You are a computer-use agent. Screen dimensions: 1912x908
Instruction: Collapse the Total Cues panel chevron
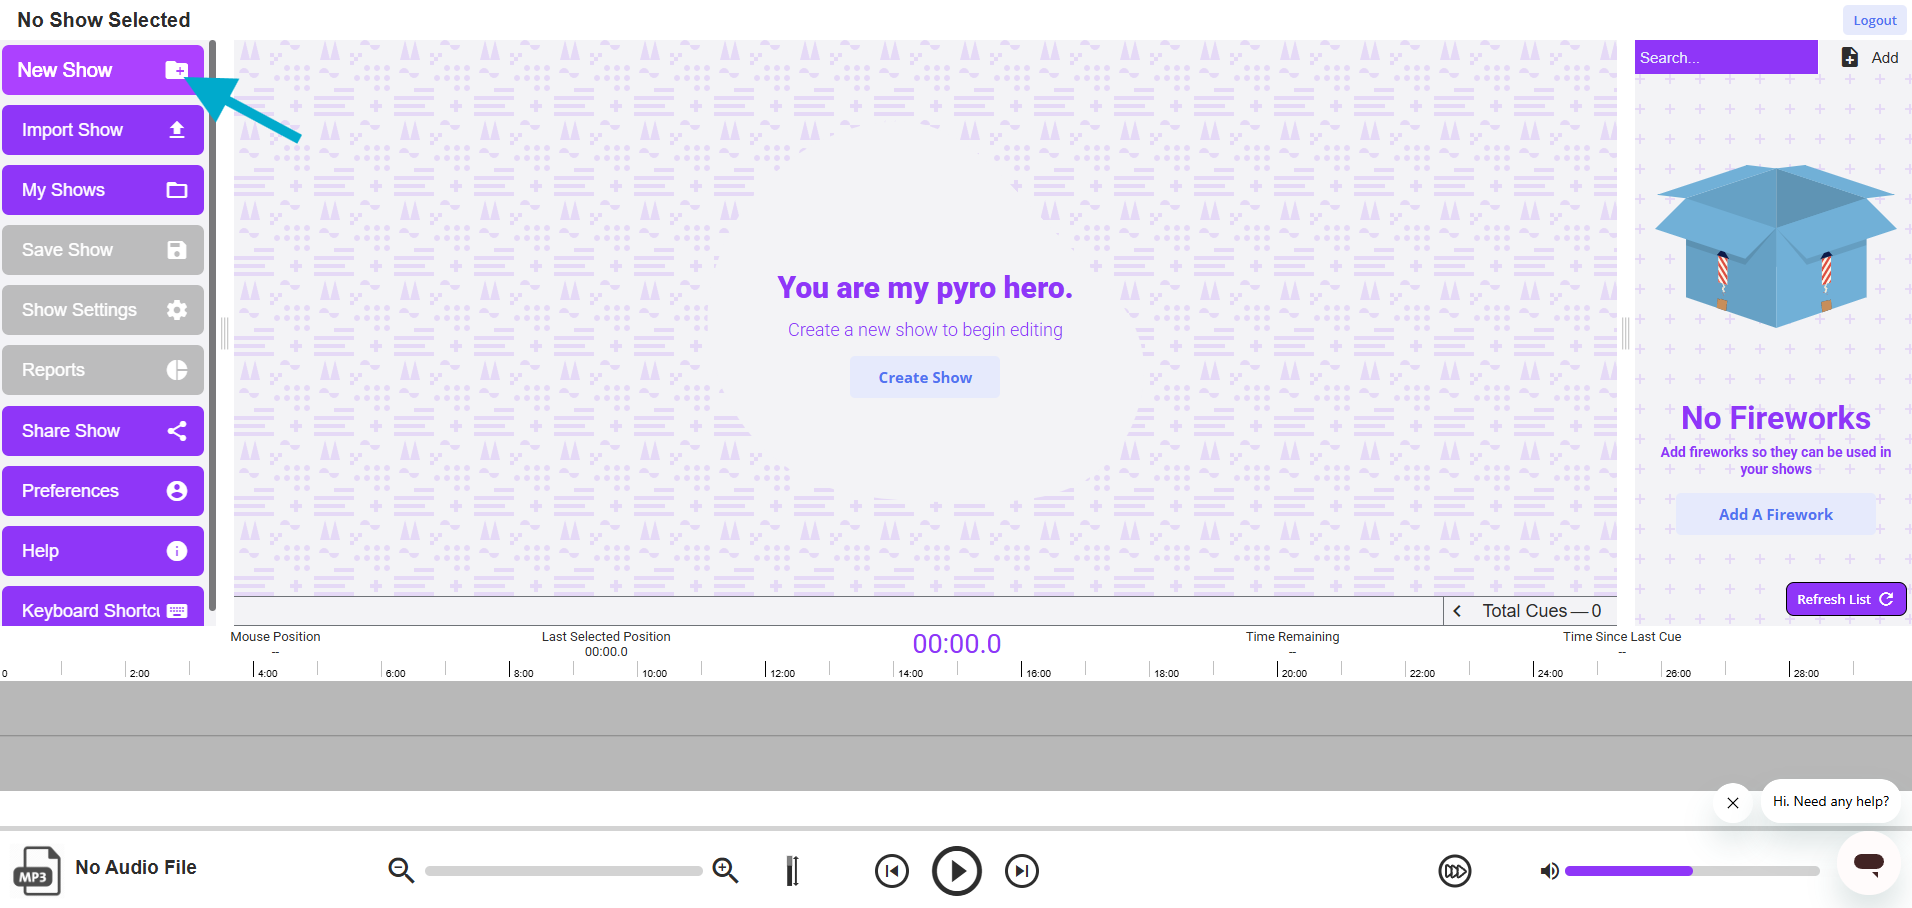pyautogui.click(x=1457, y=611)
